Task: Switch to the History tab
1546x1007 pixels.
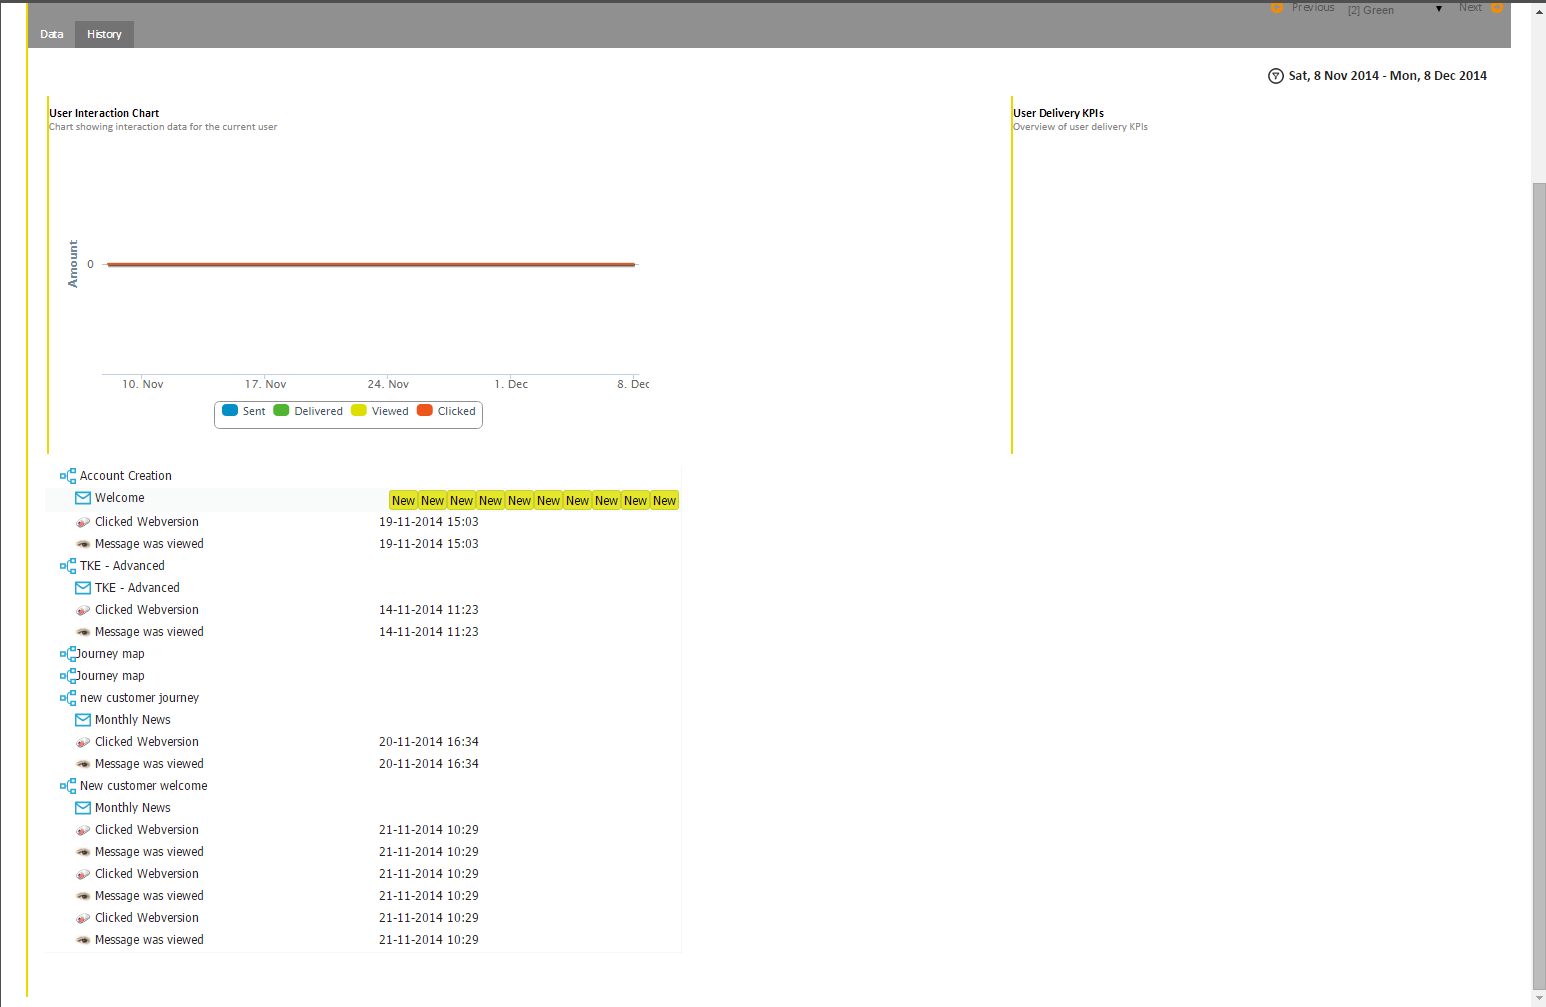Action: point(104,34)
